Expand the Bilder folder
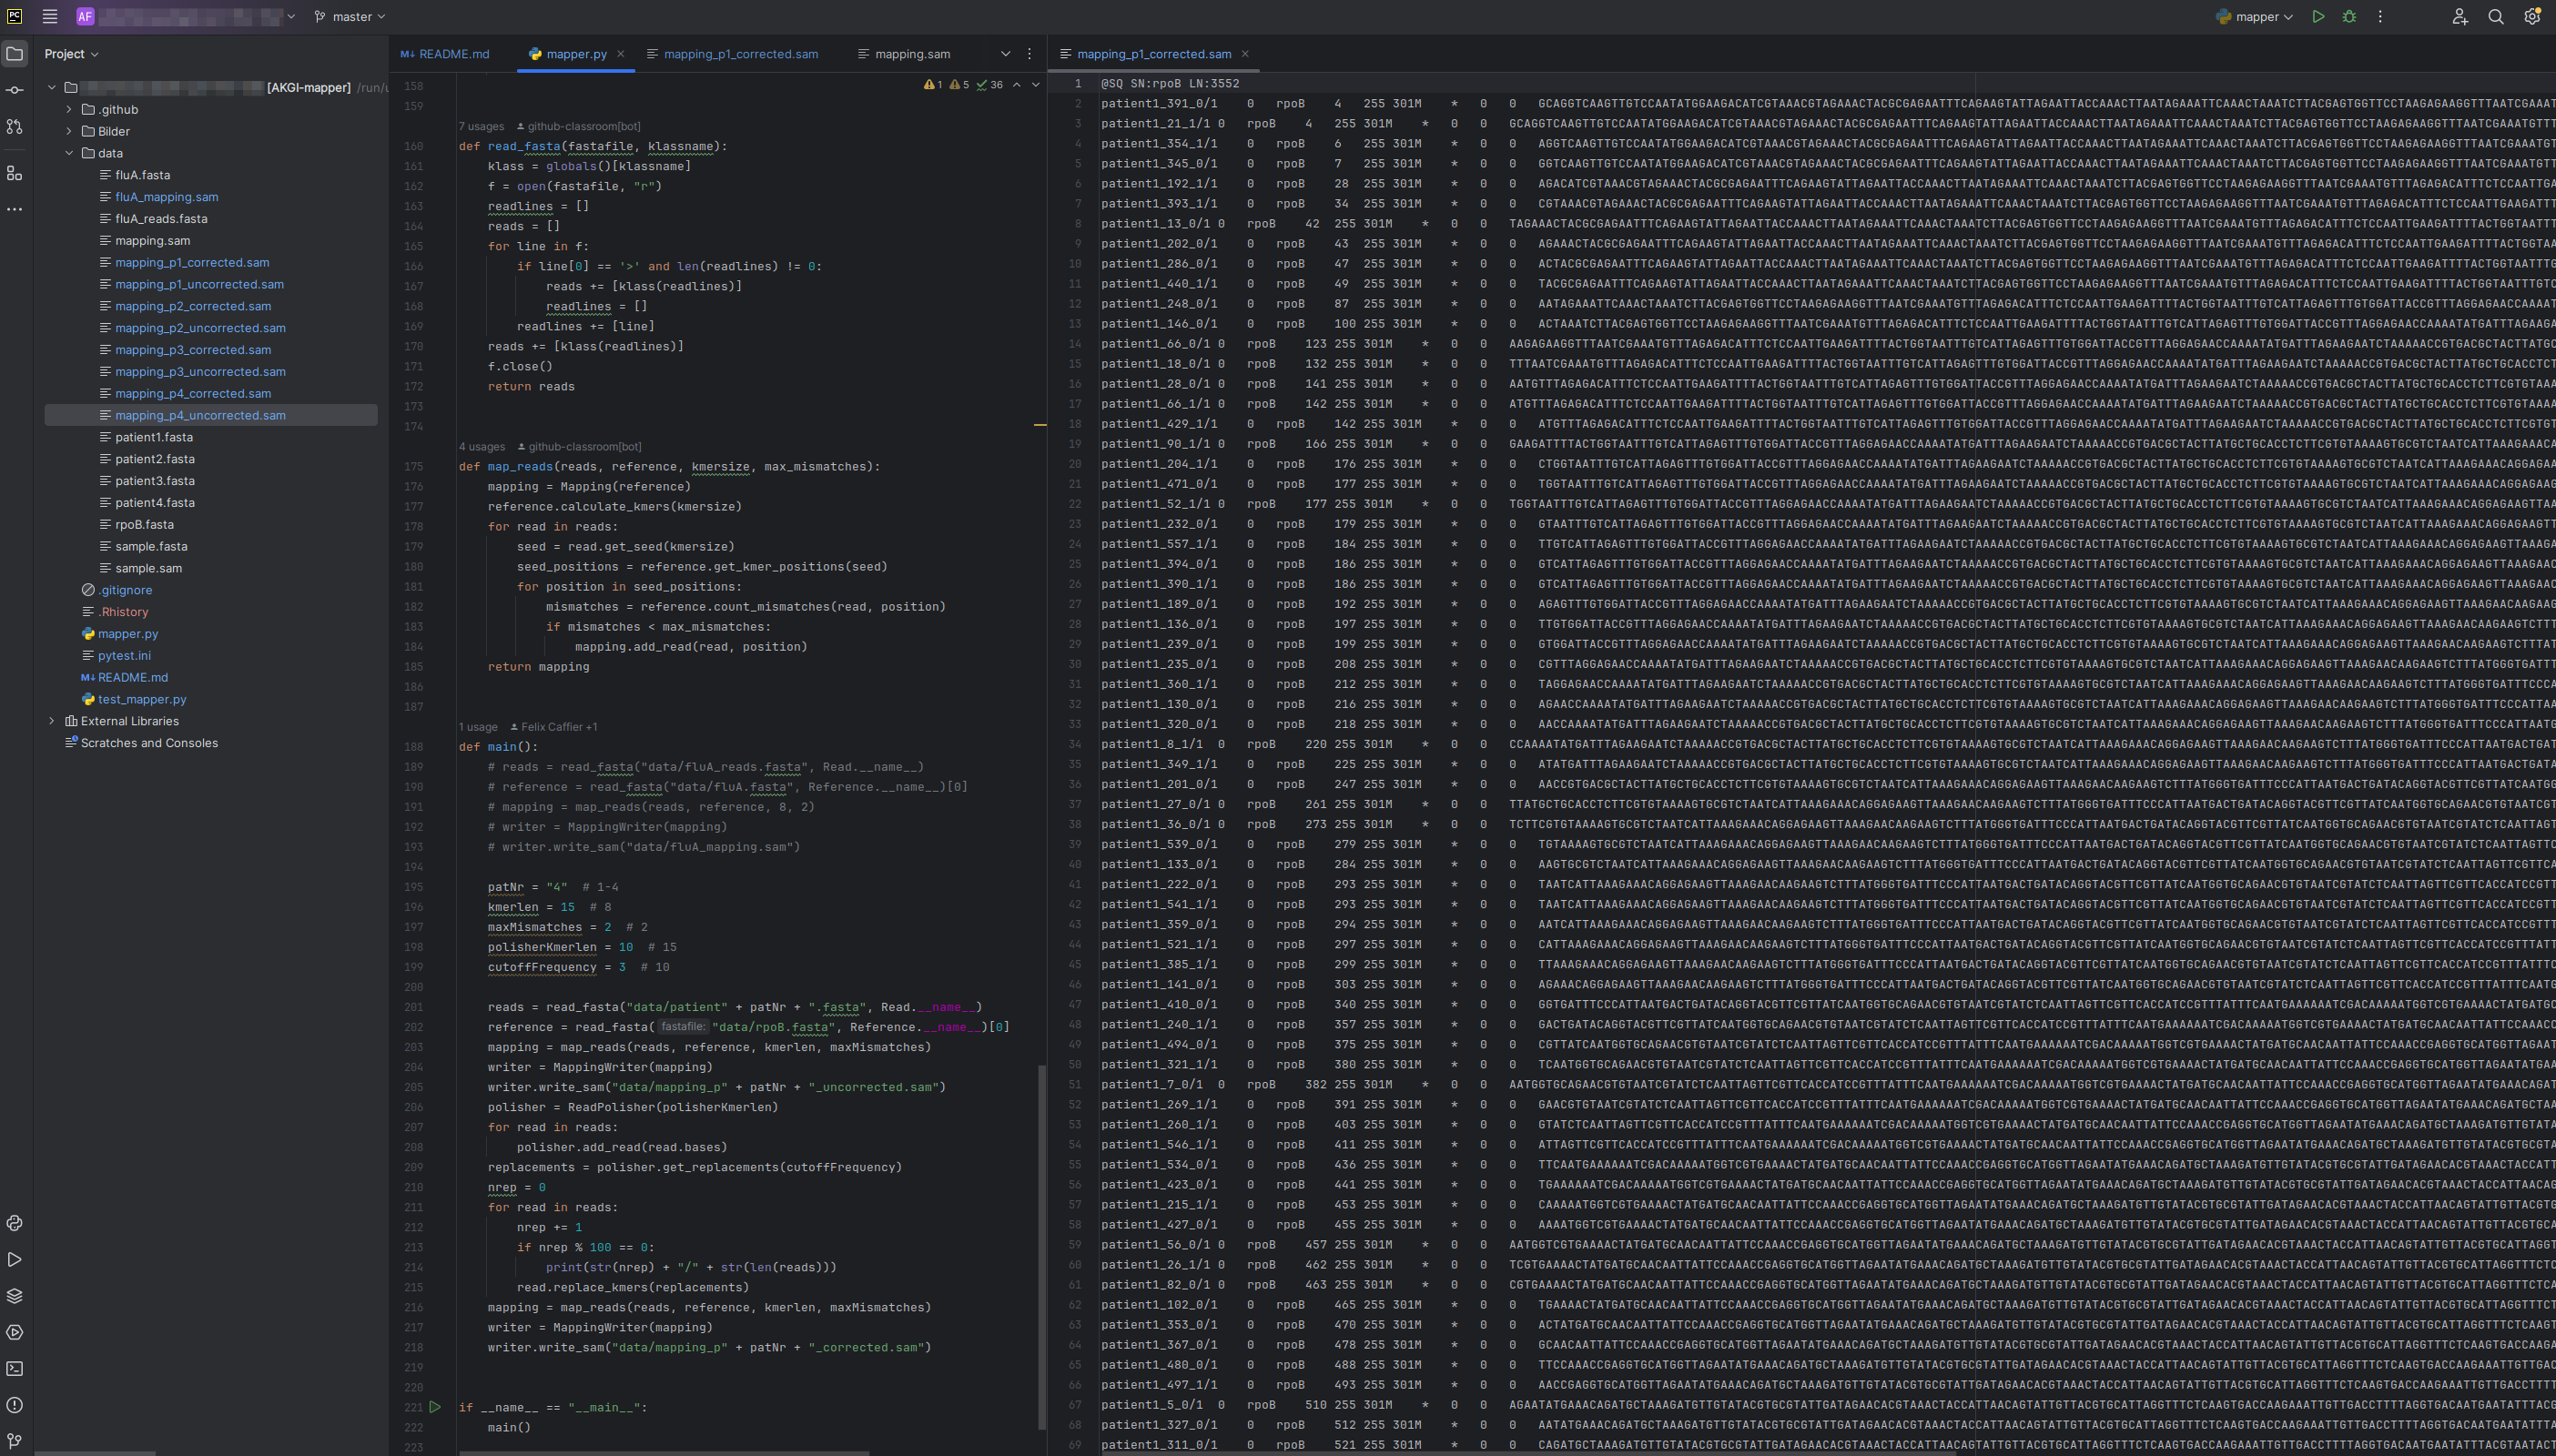Screen dimensions: 2556x1456 pyautogui.click(x=69, y=131)
